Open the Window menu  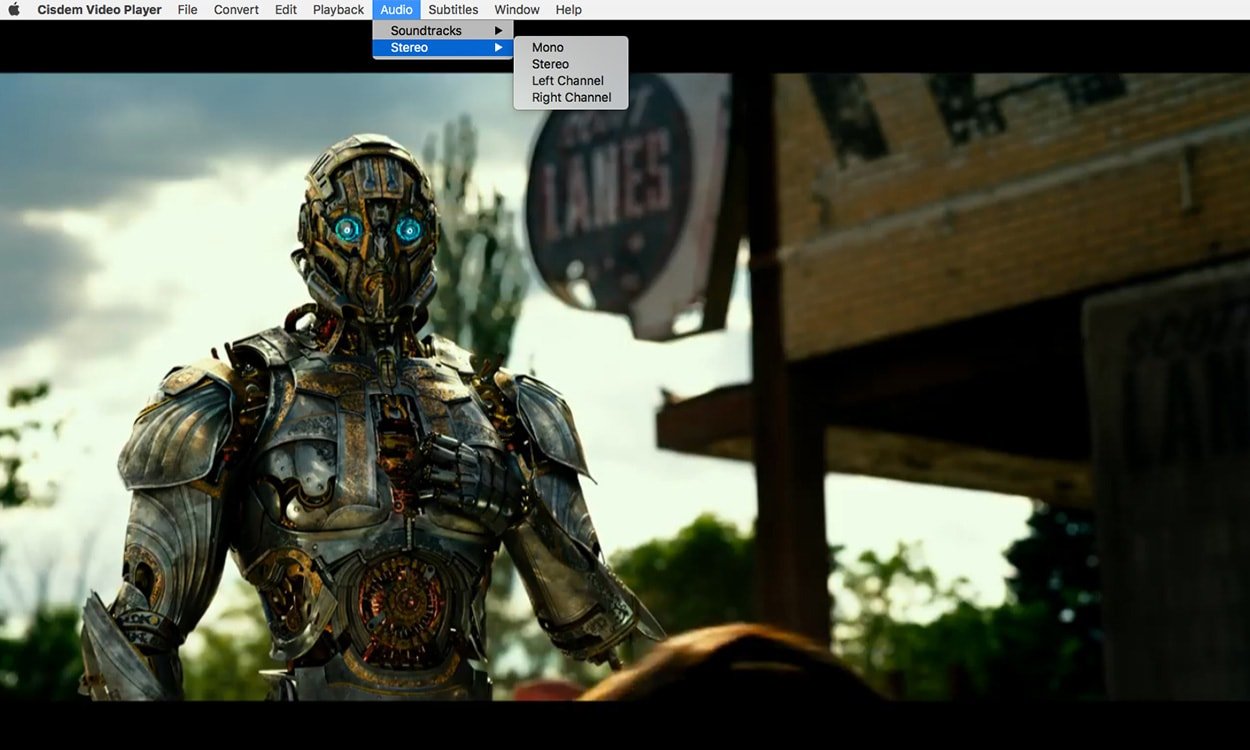(x=517, y=9)
